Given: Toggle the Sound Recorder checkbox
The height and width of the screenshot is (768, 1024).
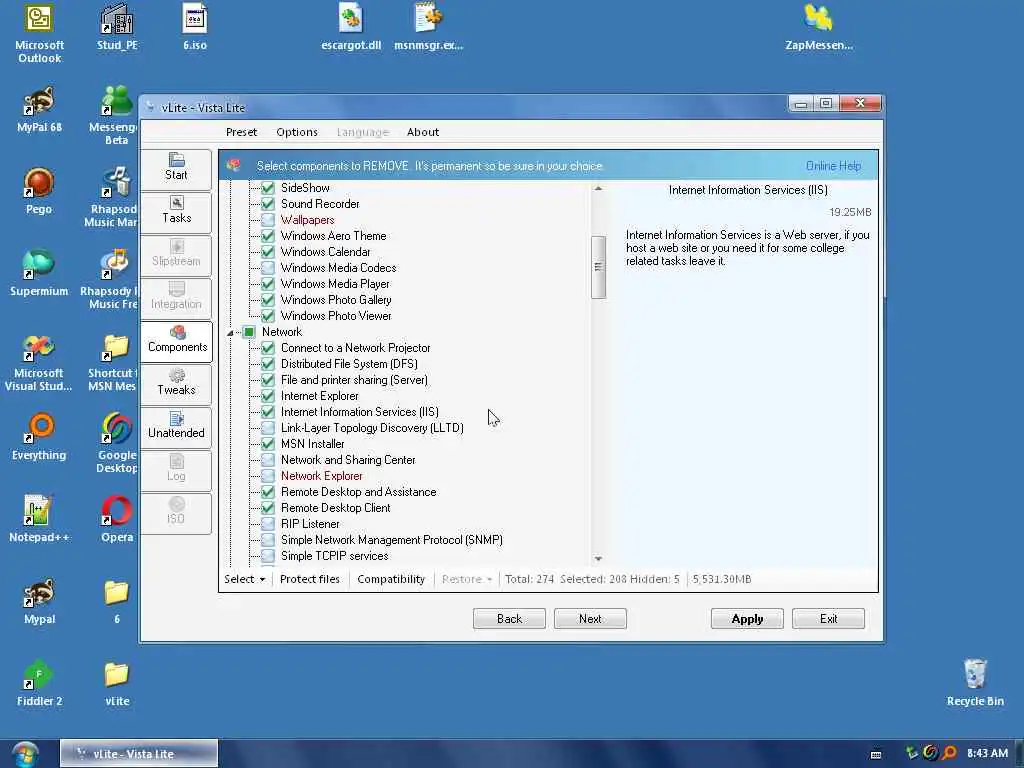Looking at the screenshot, I should pos(268,204).
